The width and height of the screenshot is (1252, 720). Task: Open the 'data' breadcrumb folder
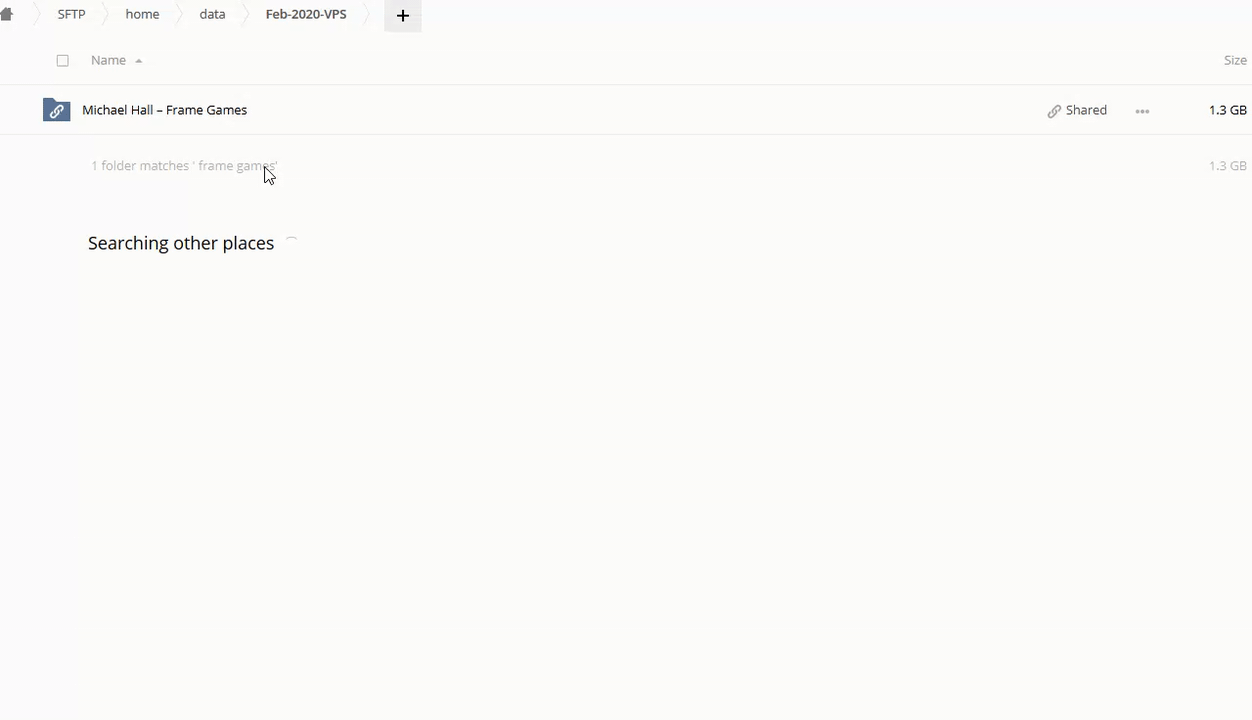[212, 15]
